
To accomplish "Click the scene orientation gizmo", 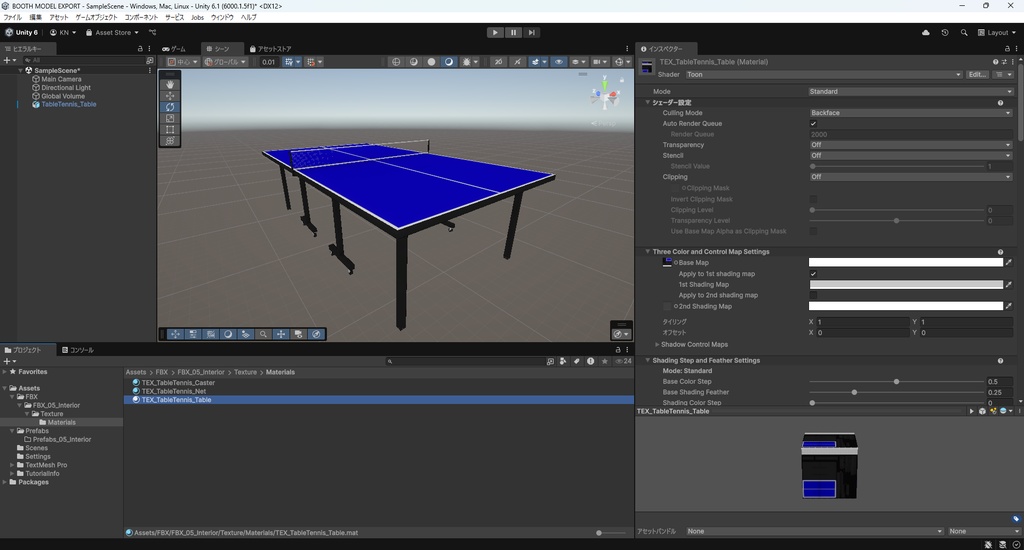I will point(605,97).
